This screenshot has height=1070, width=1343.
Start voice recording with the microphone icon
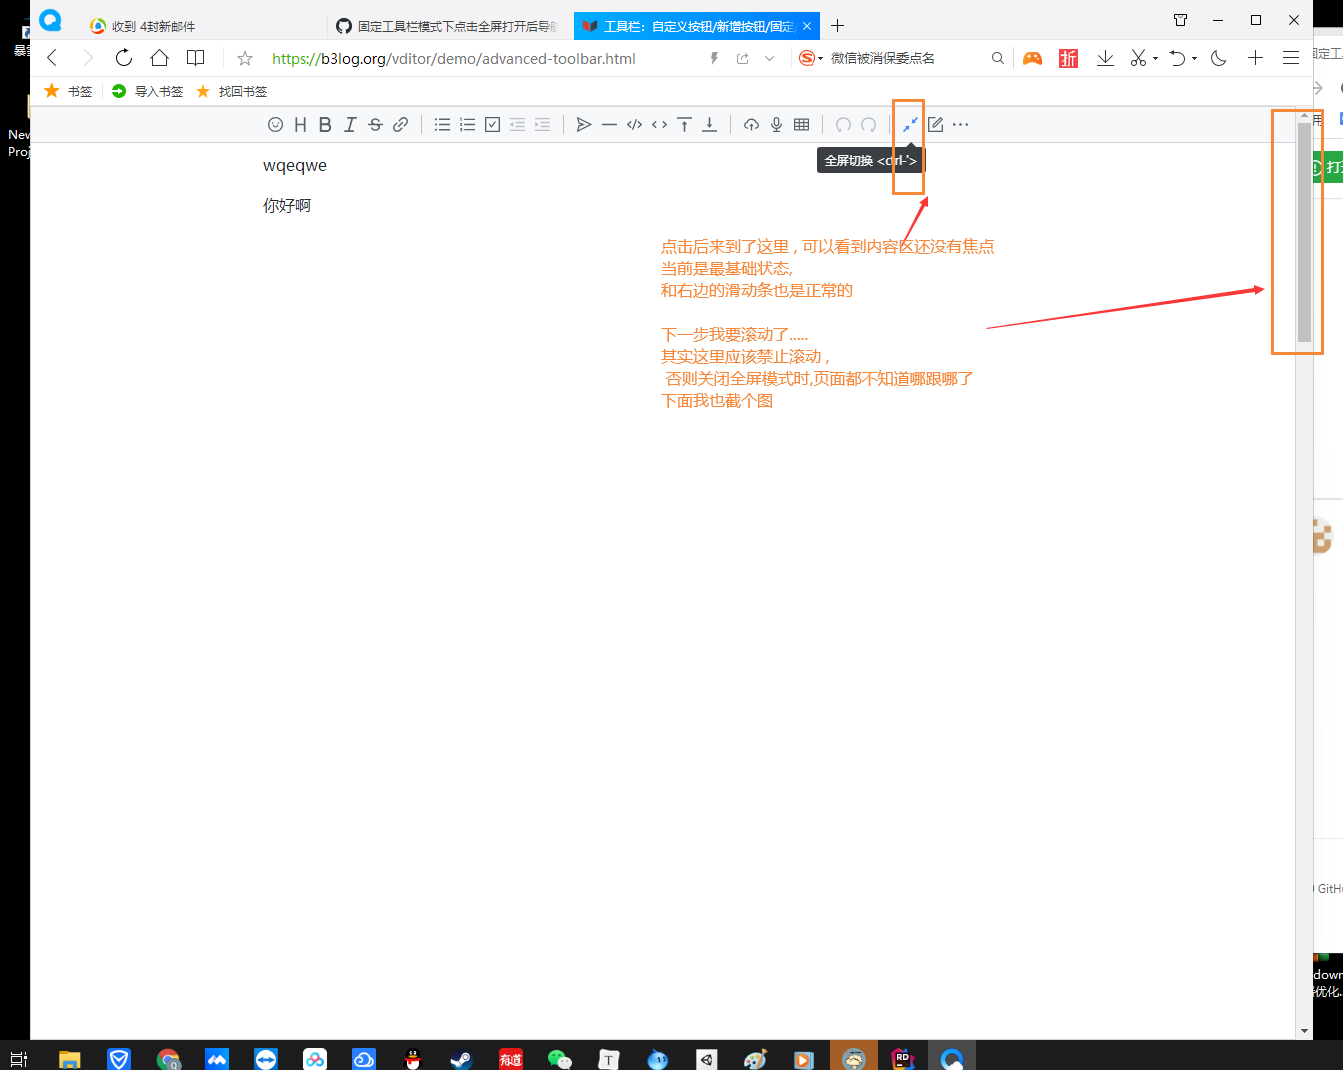pyautogui.click(x=776, y=124)
